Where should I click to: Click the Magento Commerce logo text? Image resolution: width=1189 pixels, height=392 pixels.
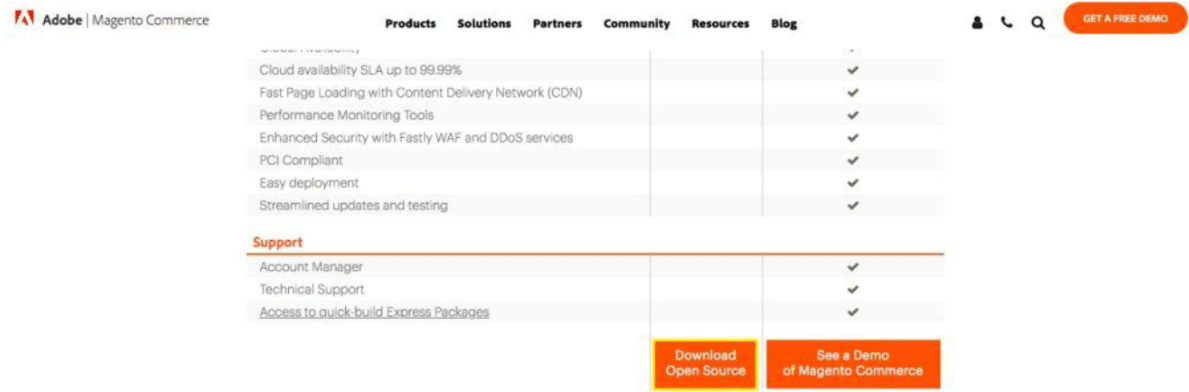[150, 20]
